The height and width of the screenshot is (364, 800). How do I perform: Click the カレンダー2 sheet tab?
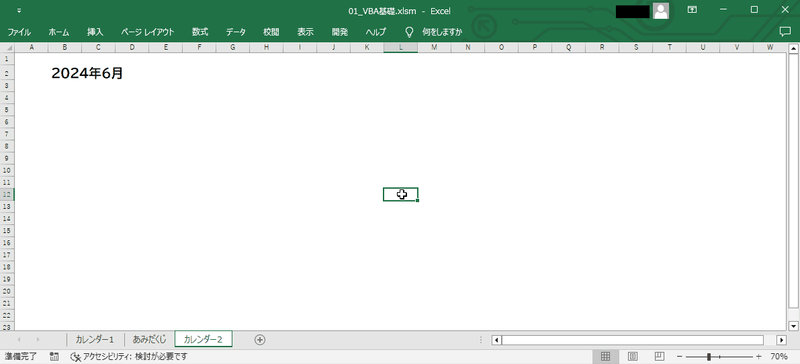[203, 339]
